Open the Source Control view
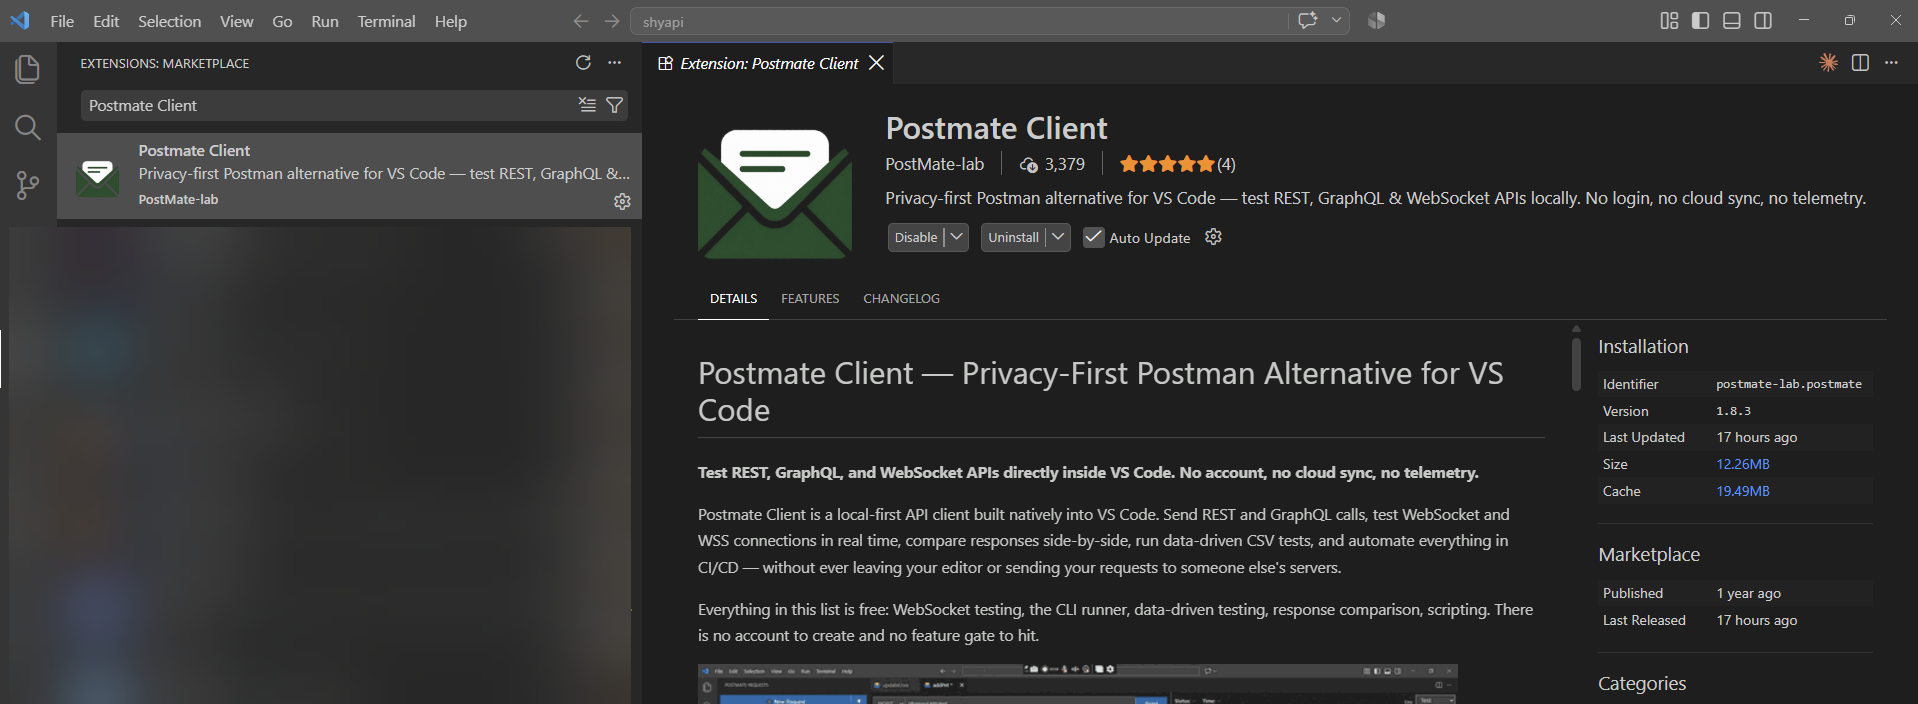Image resolution: width=1918 pixels, height=704 pixels. click(28, 185)
